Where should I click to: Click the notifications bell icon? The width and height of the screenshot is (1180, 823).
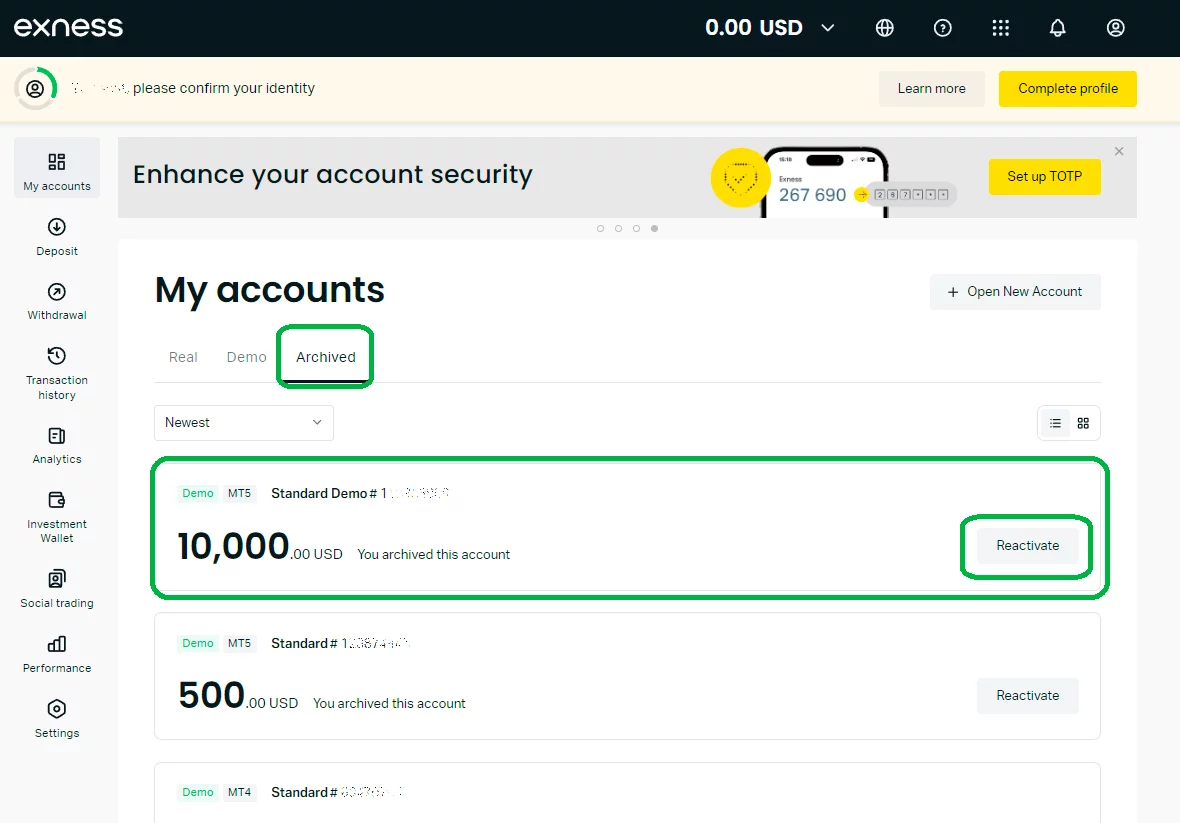(x=1058, y=28)
